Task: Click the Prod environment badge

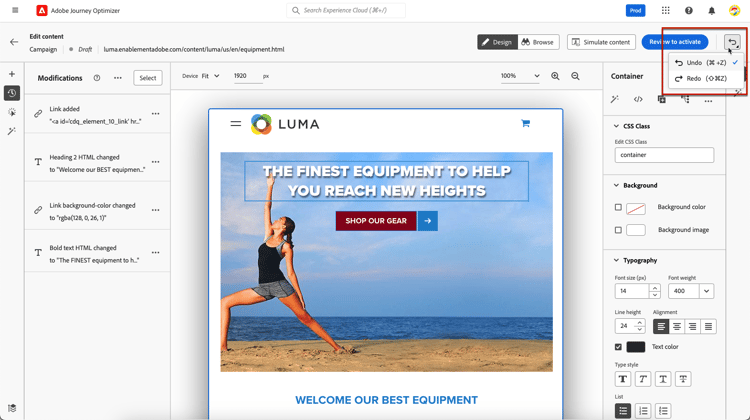Action: point(635,11)
